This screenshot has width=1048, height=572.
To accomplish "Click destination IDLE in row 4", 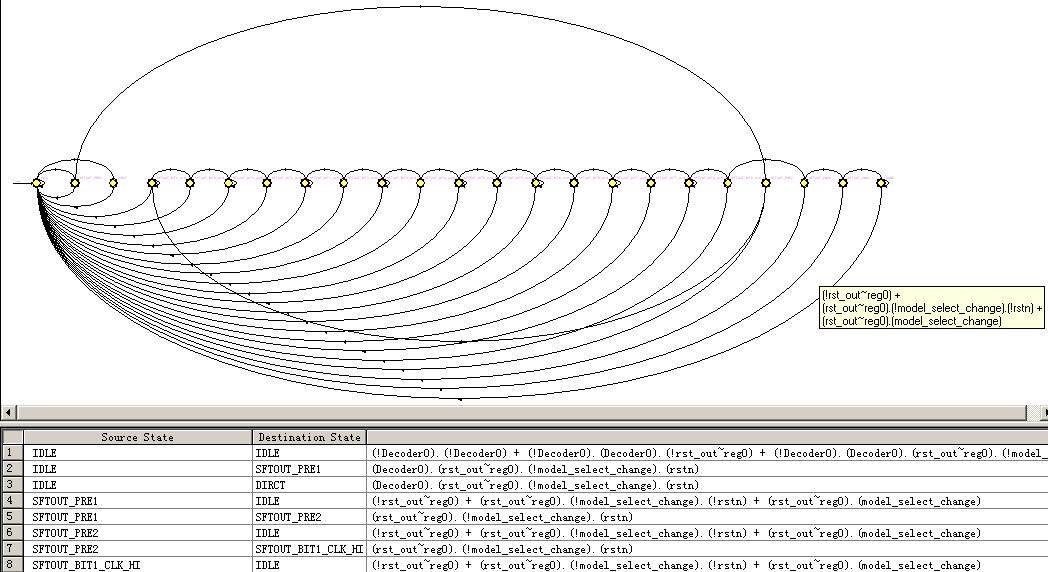I will click(x=309, y=501).
